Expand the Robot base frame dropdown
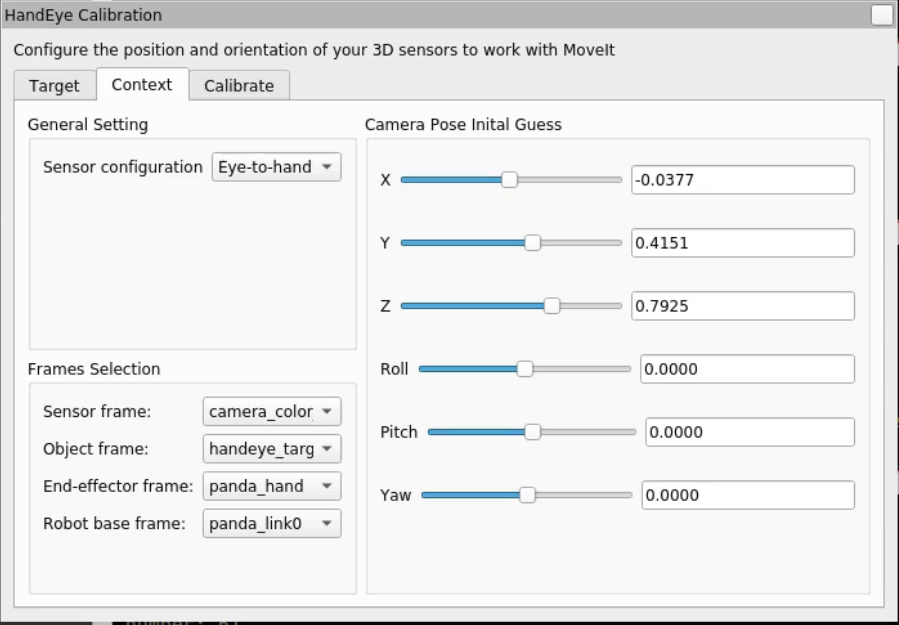 coord(272,523)
